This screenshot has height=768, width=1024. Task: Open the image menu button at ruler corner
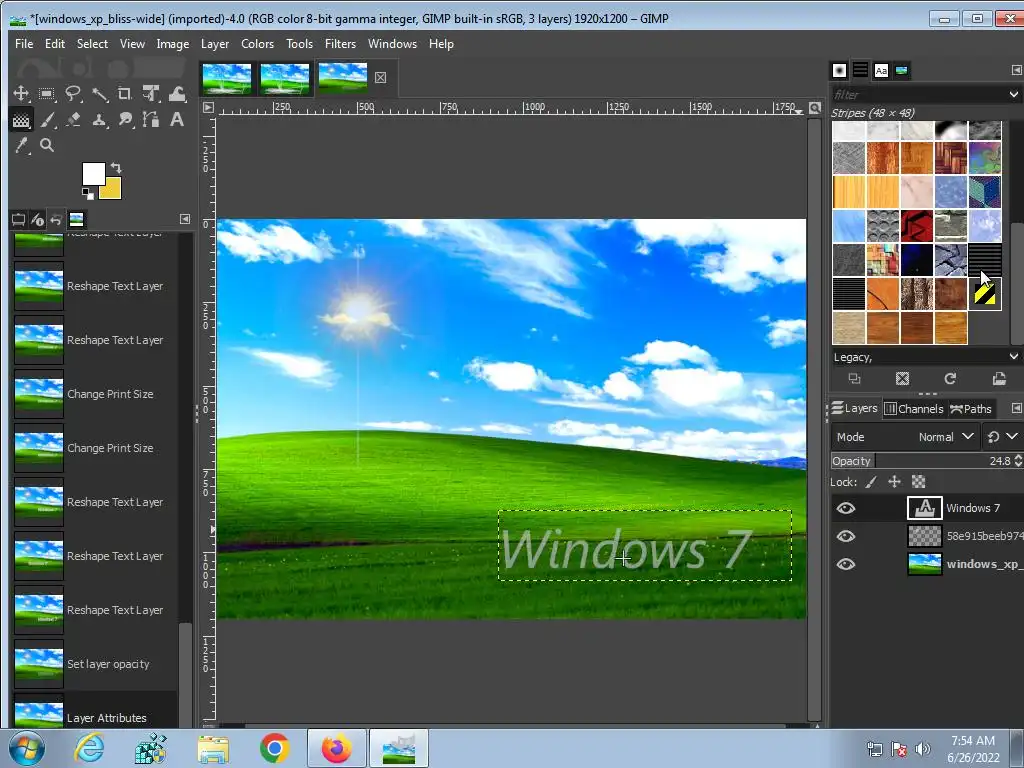208,108
